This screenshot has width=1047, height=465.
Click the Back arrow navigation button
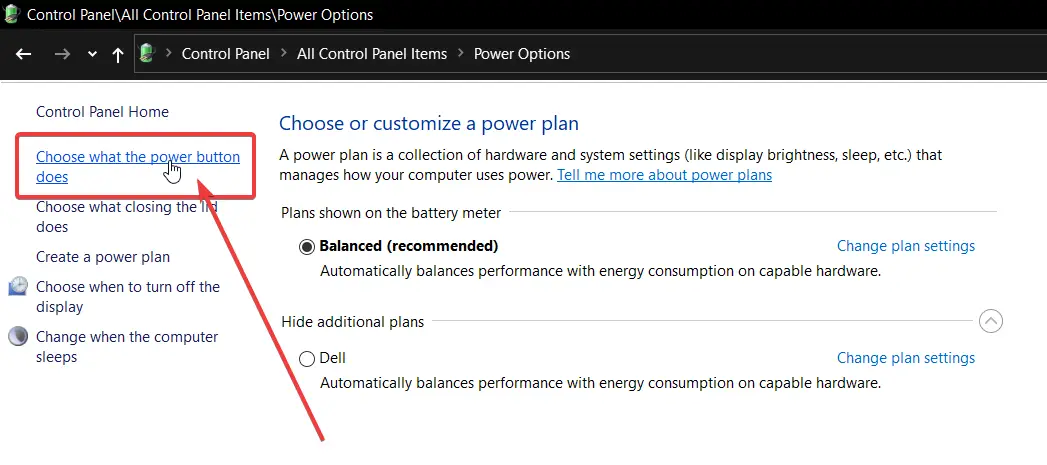pyautogui.click(x=24, y=54)
